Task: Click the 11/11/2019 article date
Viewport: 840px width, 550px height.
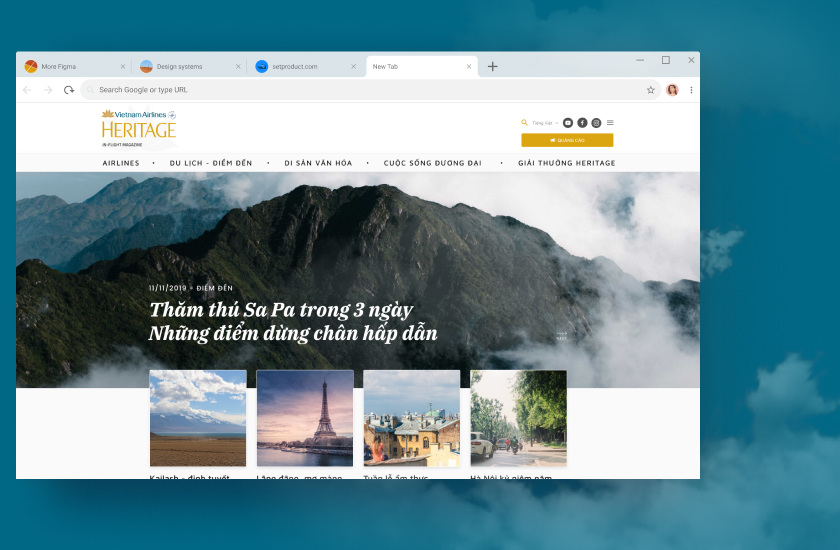Action: (168, 288)
